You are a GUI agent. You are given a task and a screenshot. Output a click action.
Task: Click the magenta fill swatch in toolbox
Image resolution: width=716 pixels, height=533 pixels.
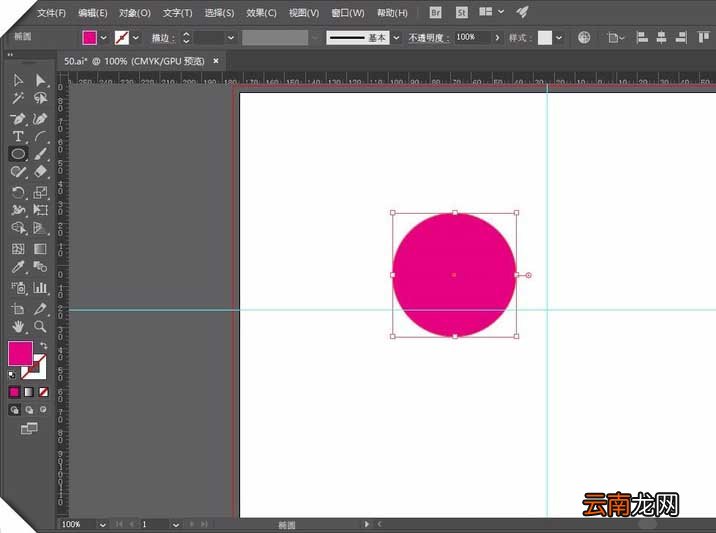(20, 353)
